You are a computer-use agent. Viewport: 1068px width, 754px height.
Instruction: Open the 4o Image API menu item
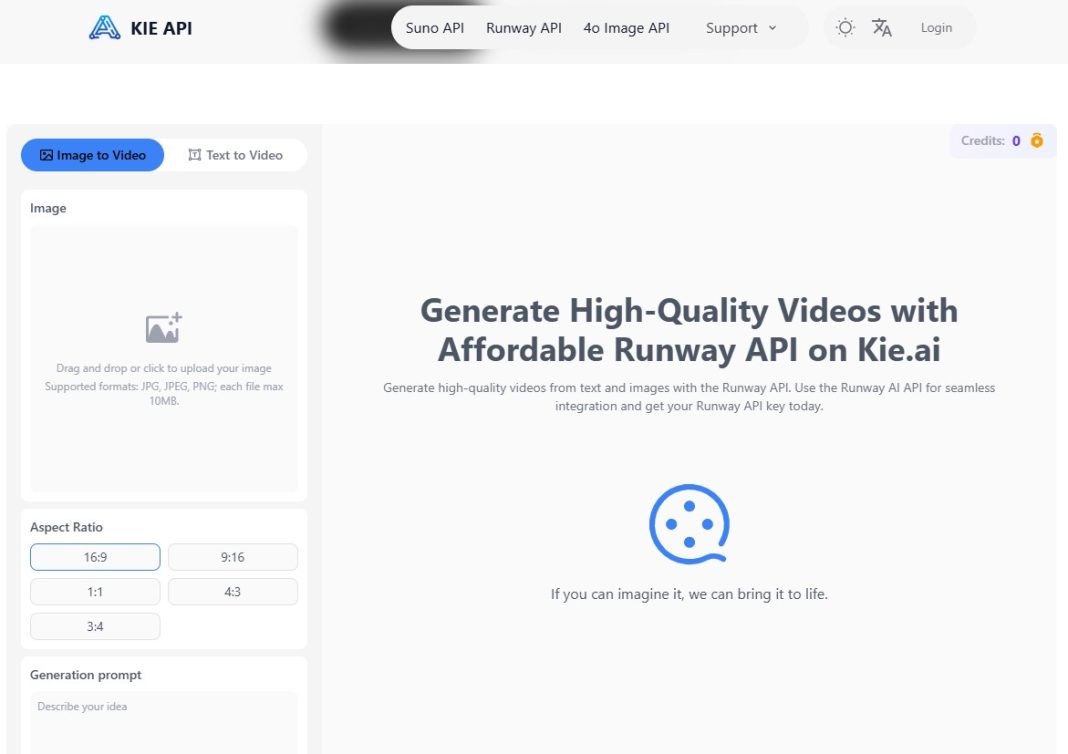626,28
